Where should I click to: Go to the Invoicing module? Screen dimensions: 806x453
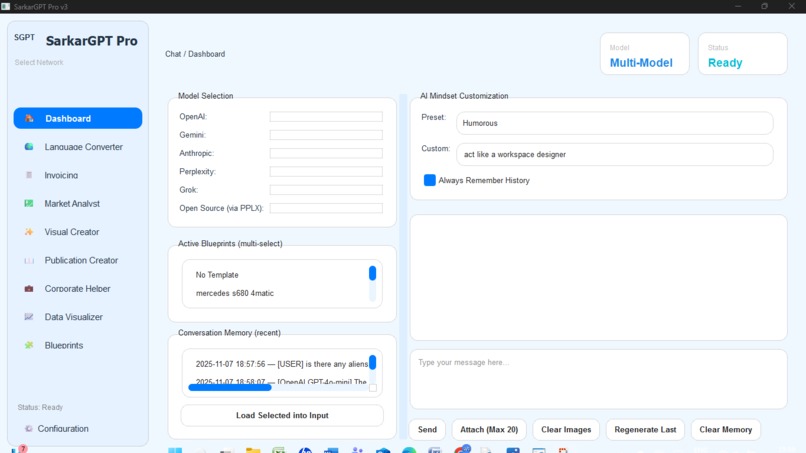tap(78, 175)
